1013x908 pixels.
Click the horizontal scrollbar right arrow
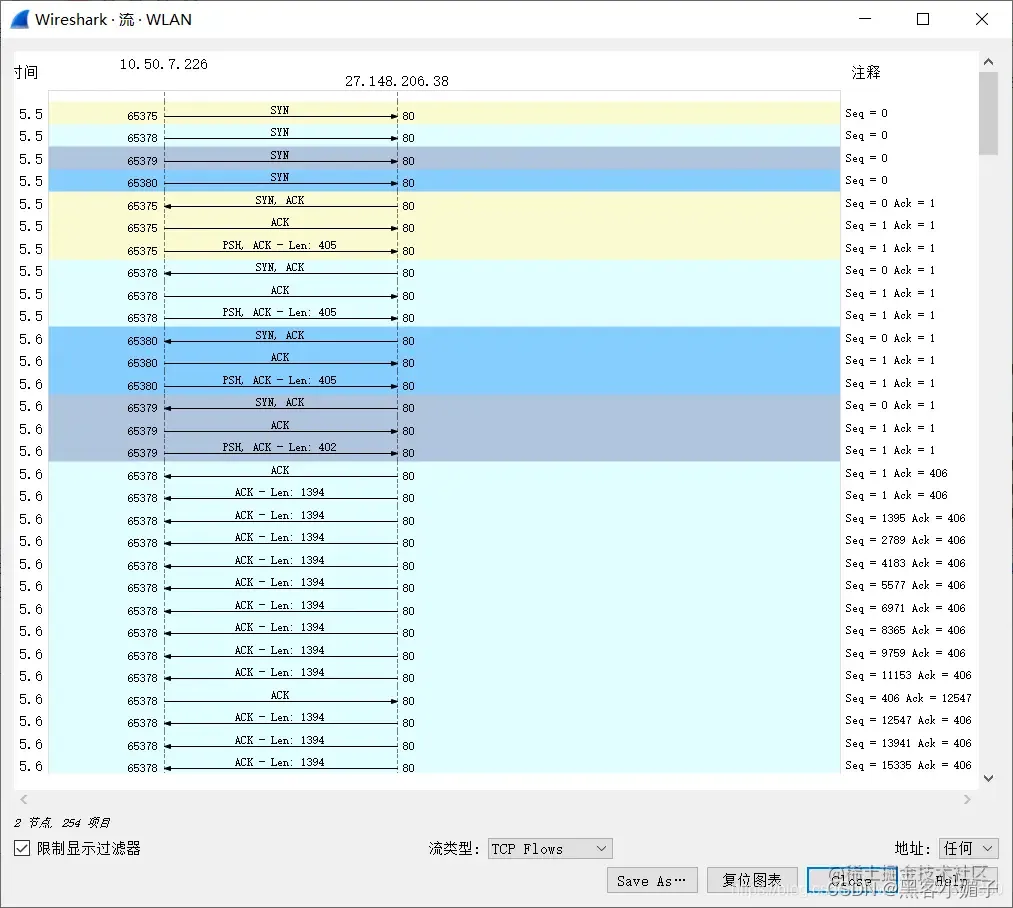[x=967, y=799]
